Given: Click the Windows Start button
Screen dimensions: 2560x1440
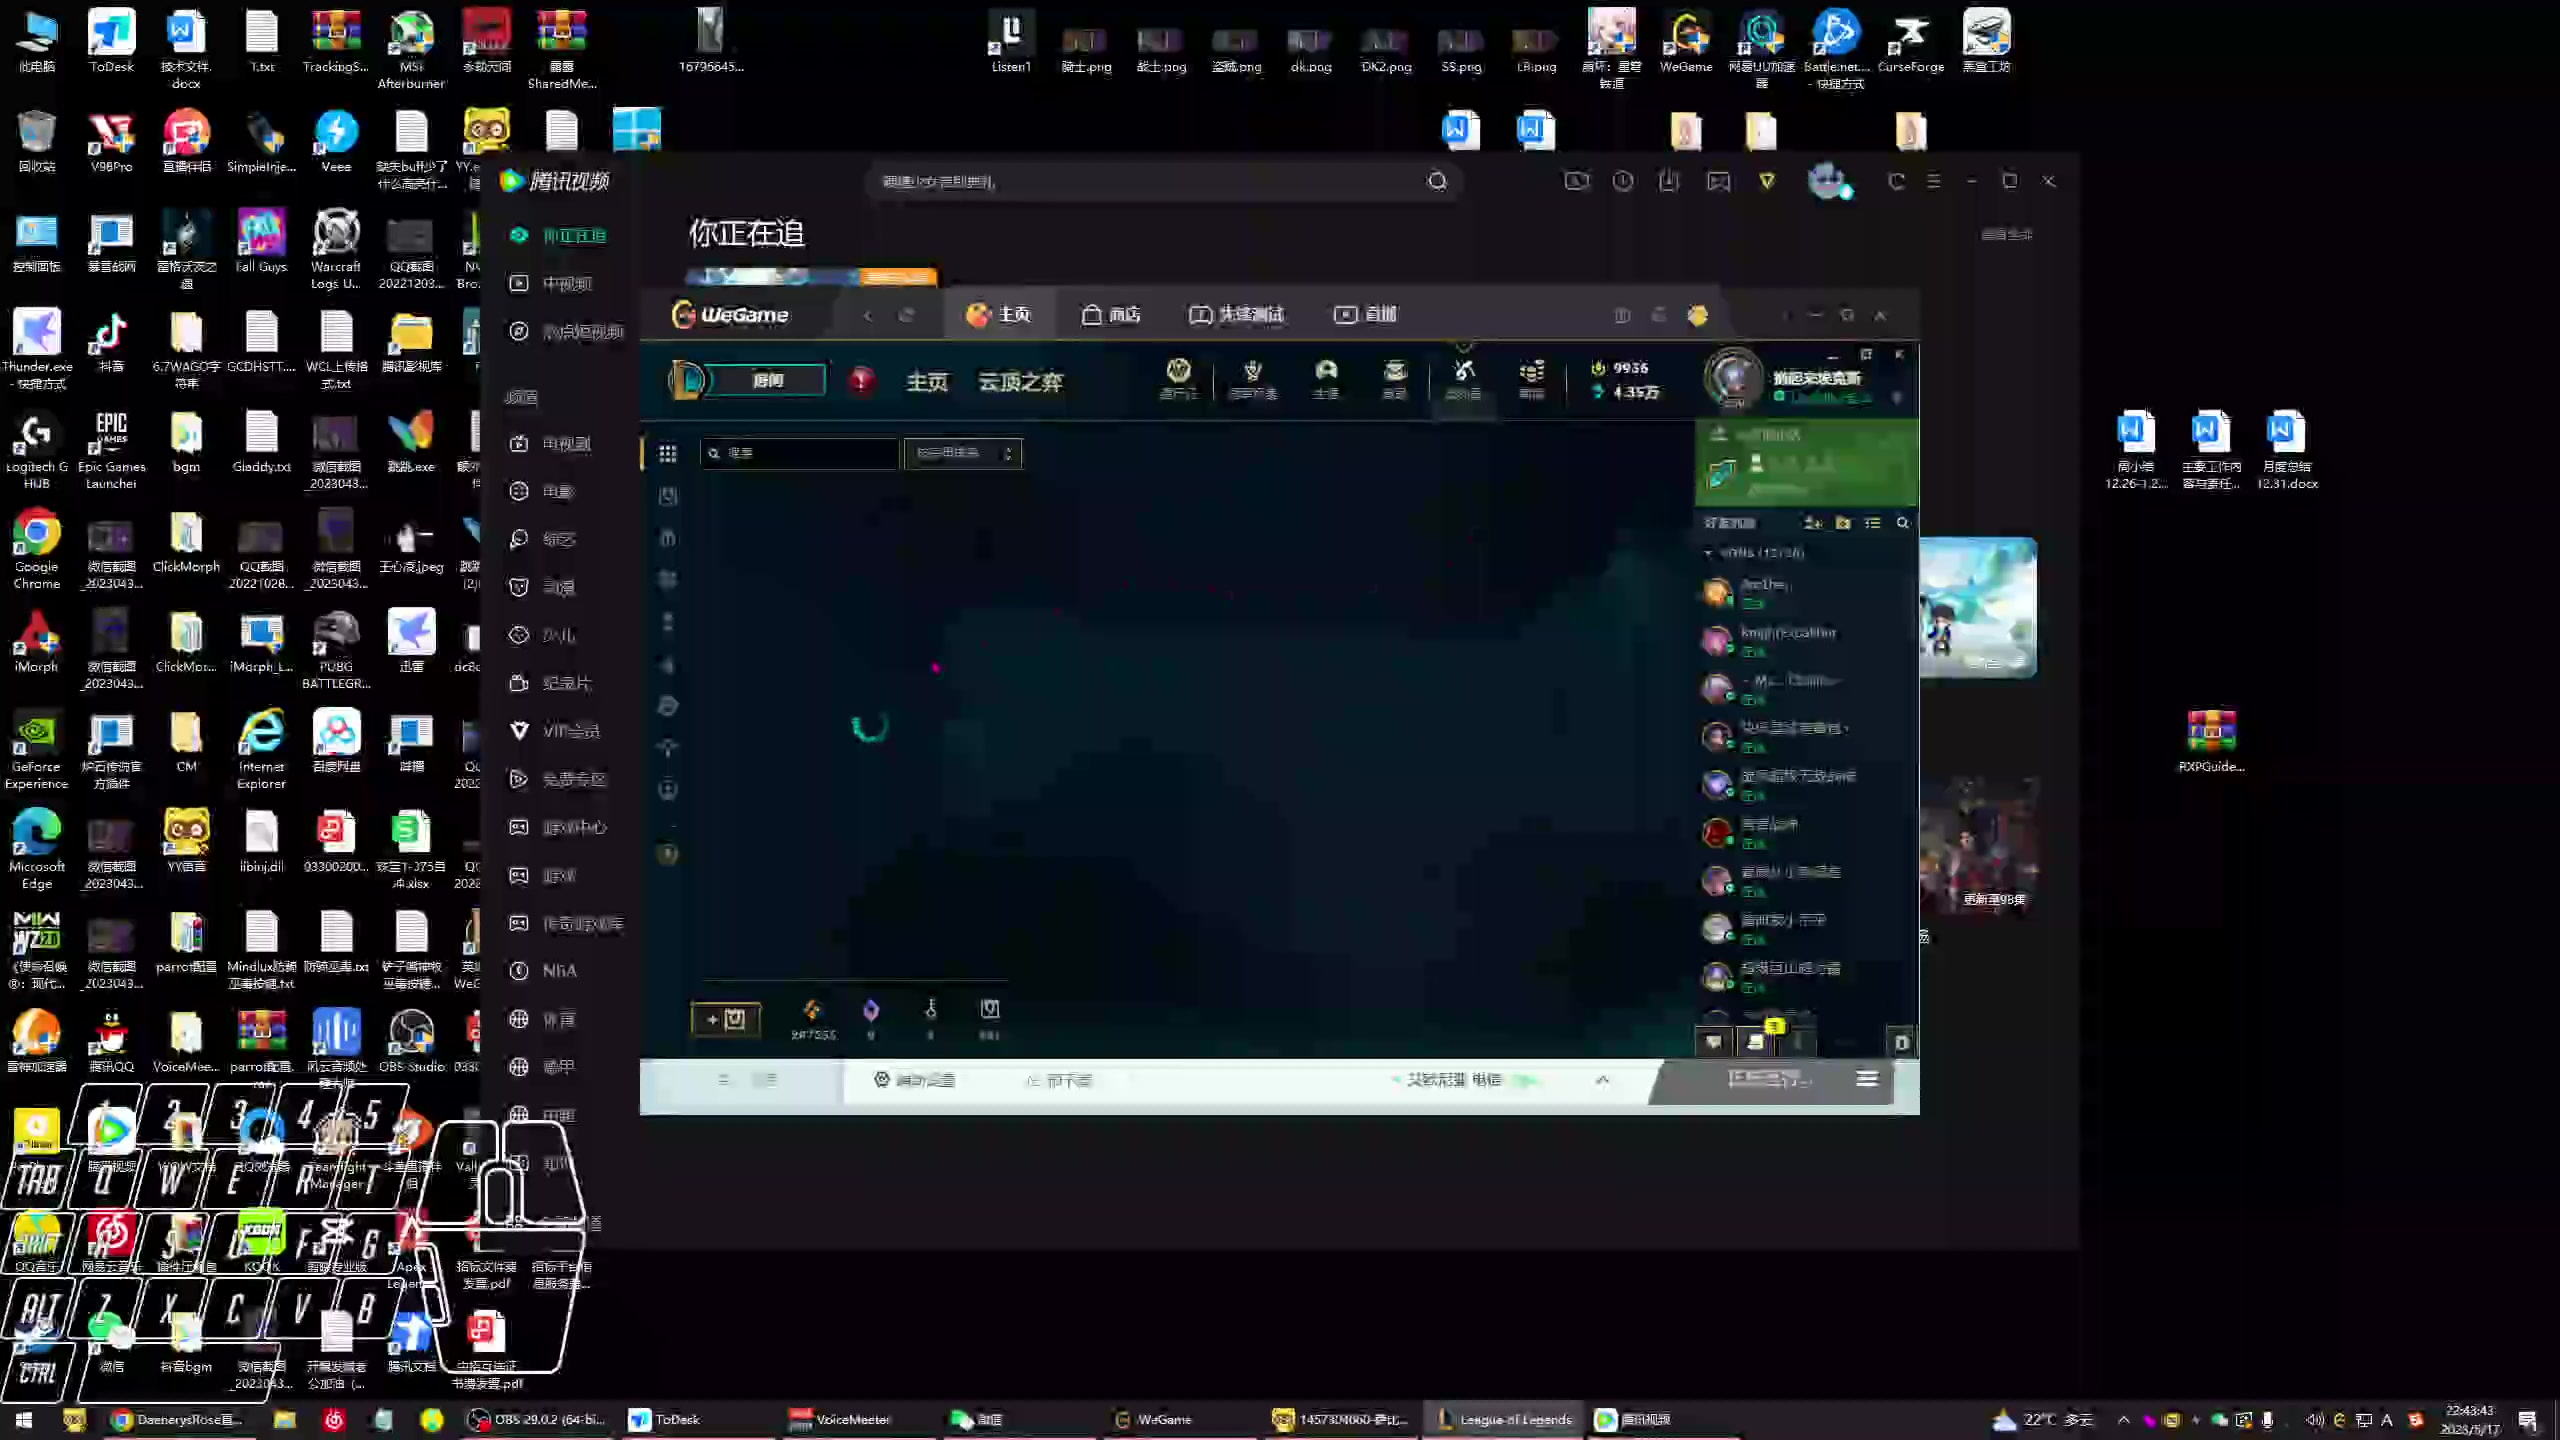Looking at the screenshot, I should pyautogui.click(x=23, y=1419).
